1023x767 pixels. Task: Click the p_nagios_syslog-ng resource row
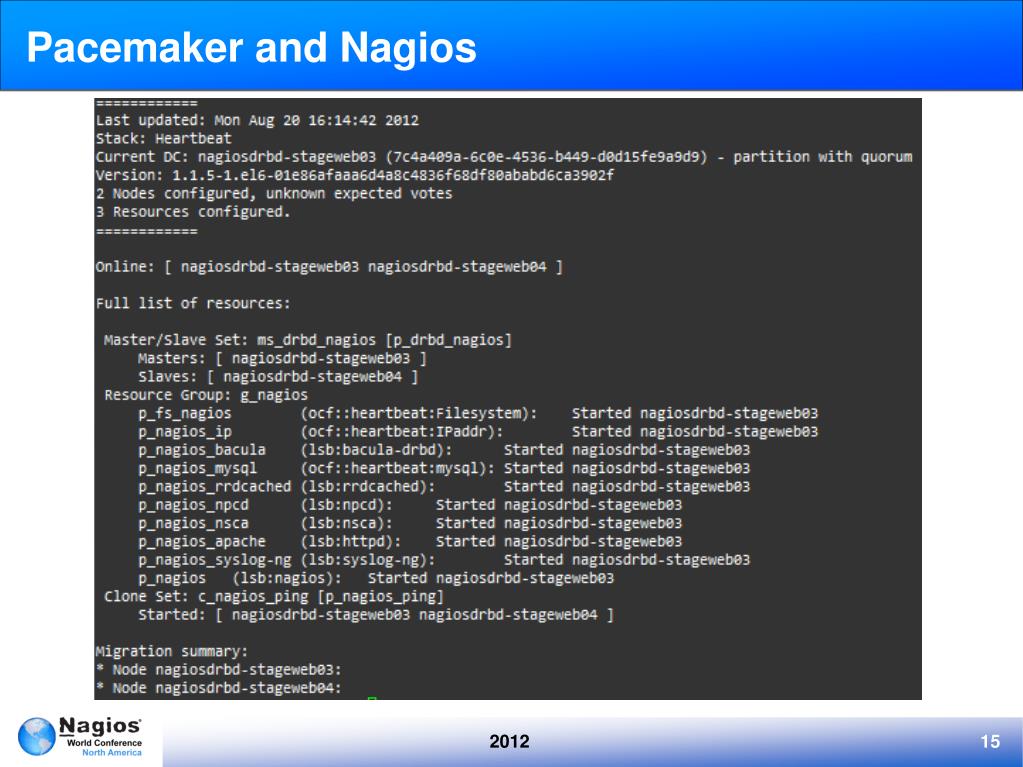coord(444,559)
